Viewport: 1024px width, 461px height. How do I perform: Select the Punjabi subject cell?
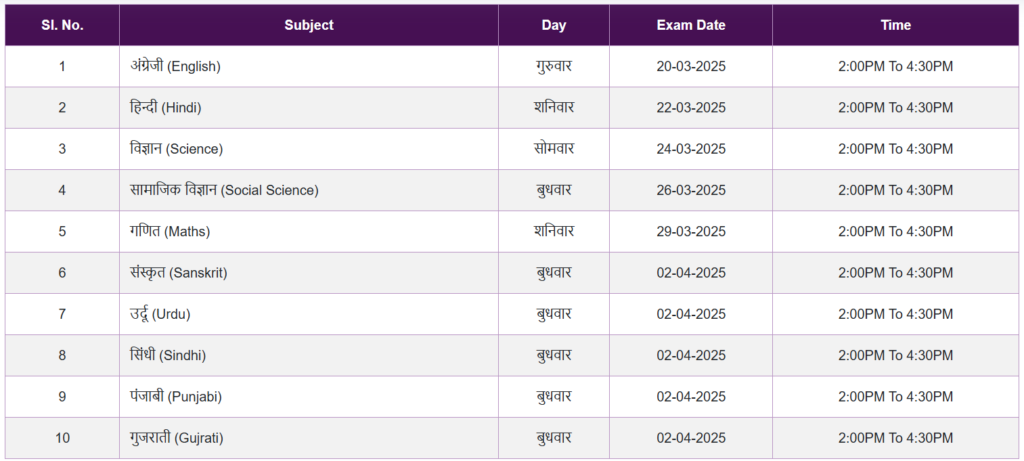(309, 396)
